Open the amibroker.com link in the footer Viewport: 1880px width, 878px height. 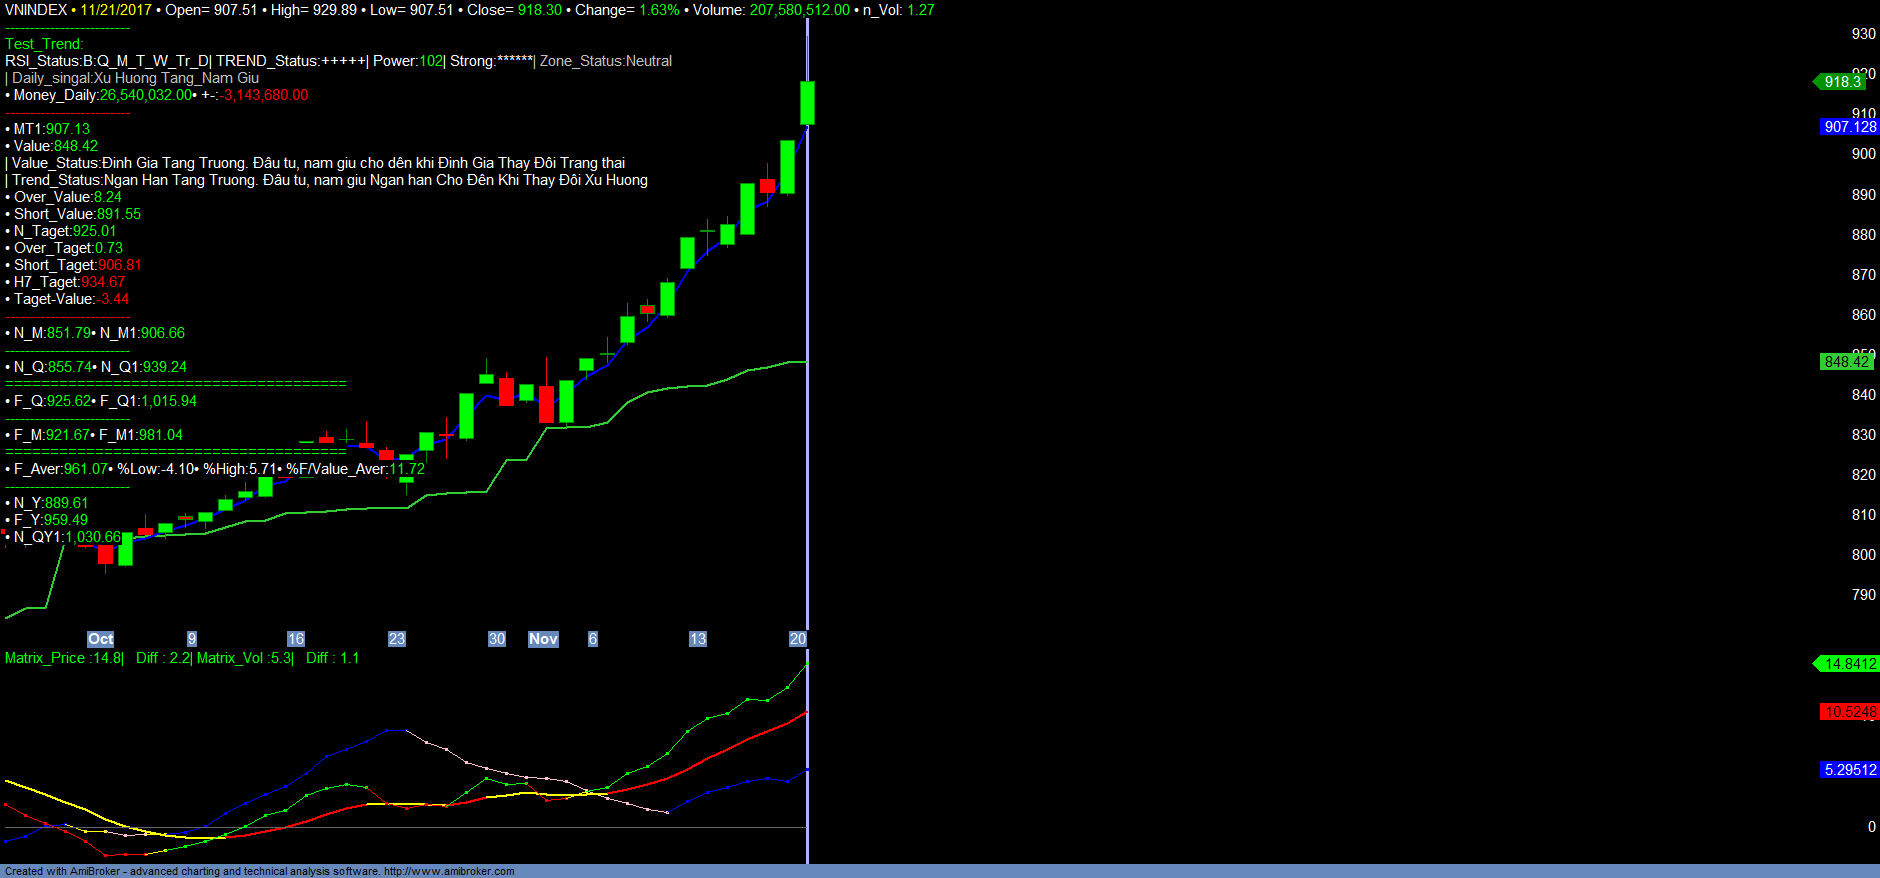point(449,871)
